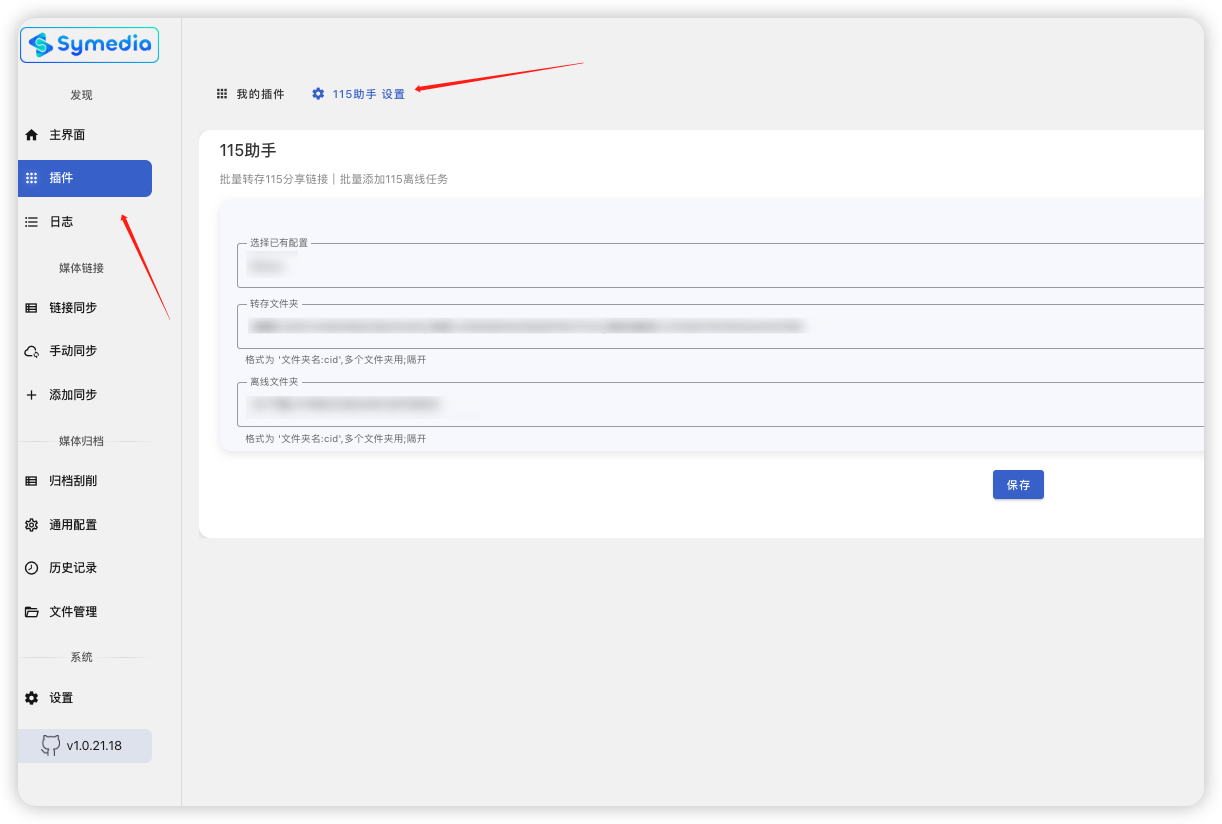1222x824 pixels.
Task: Click the 通用配置 gear icon
Action: (31, 525)
